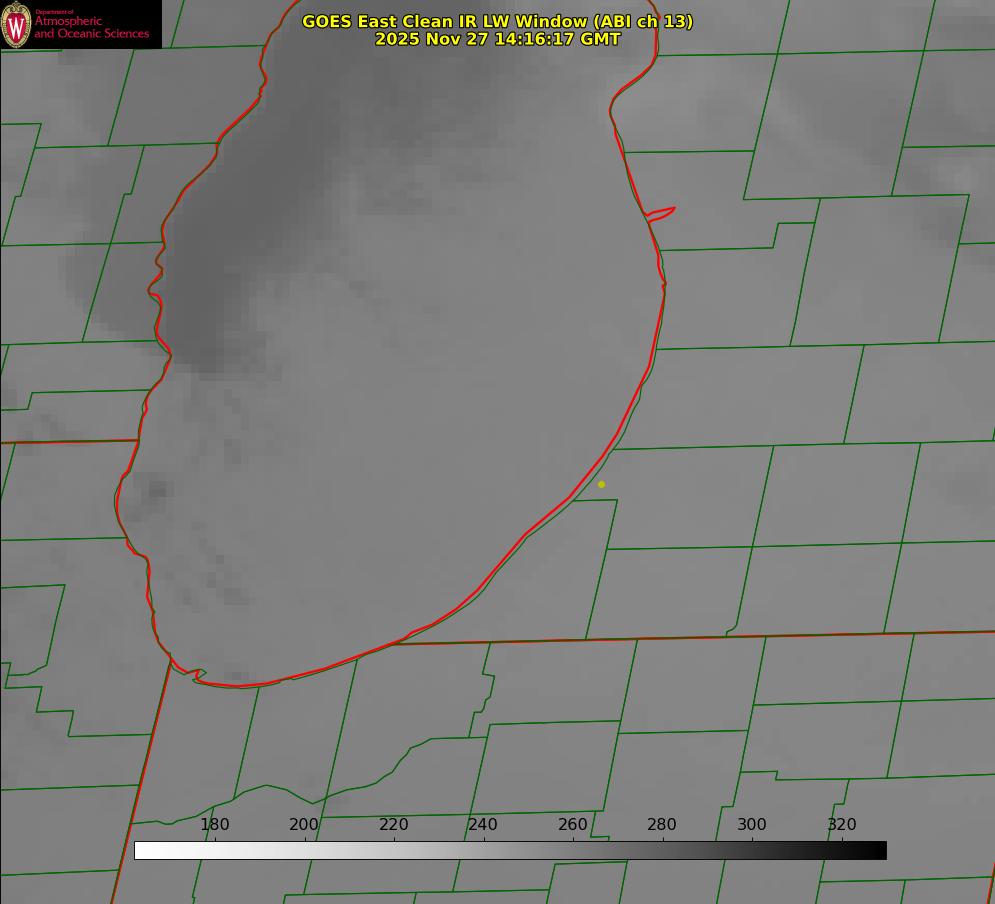Click the yellow dot marker near the shoreline
Image resolution: width=995 pixels, height=904 pixels.
pos(602,484)
